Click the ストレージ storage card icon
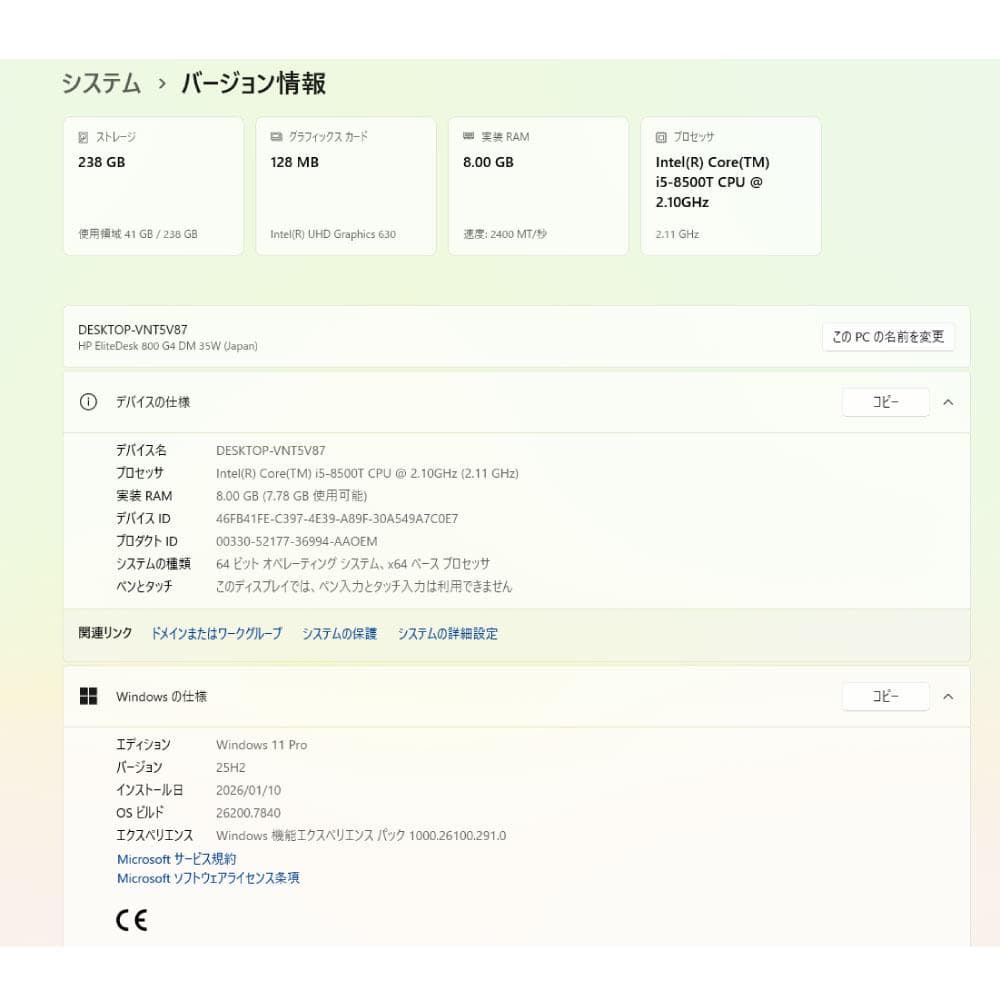This screenshot has height=1000, width=1000. pyautogui.click(x=83, y=136)
